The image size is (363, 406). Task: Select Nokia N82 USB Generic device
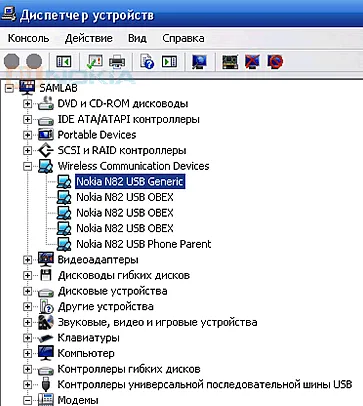tap(130, 182)
